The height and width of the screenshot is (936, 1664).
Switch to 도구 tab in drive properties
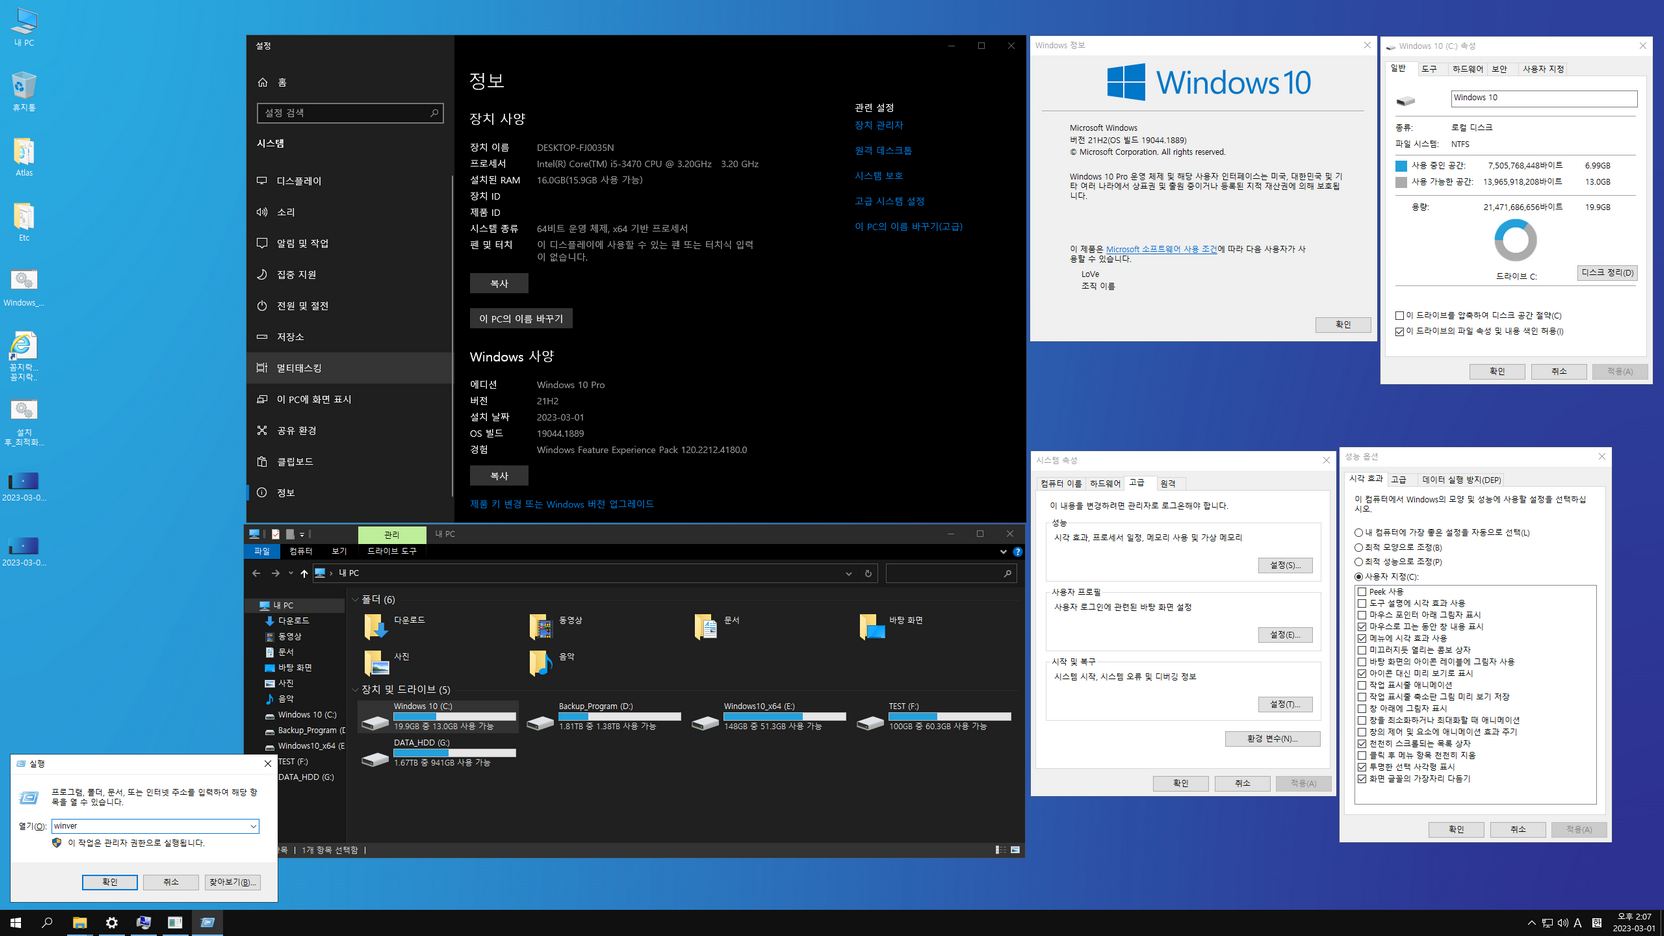1429,69
